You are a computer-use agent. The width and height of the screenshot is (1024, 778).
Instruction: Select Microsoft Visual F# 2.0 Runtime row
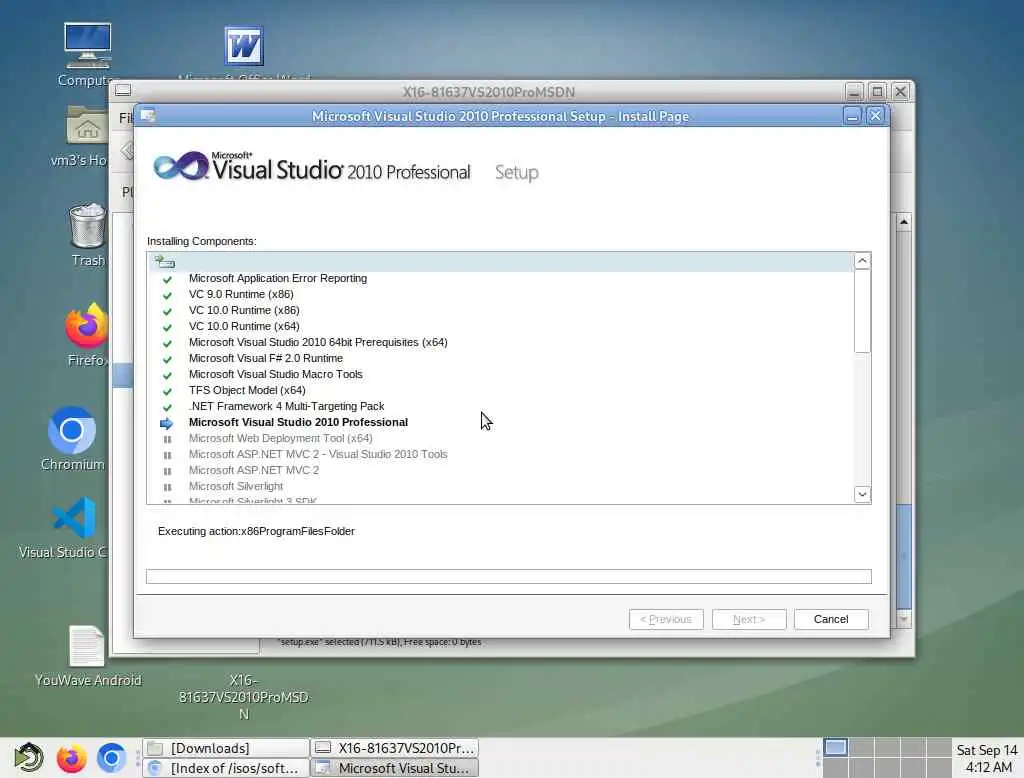click(501, 359)
